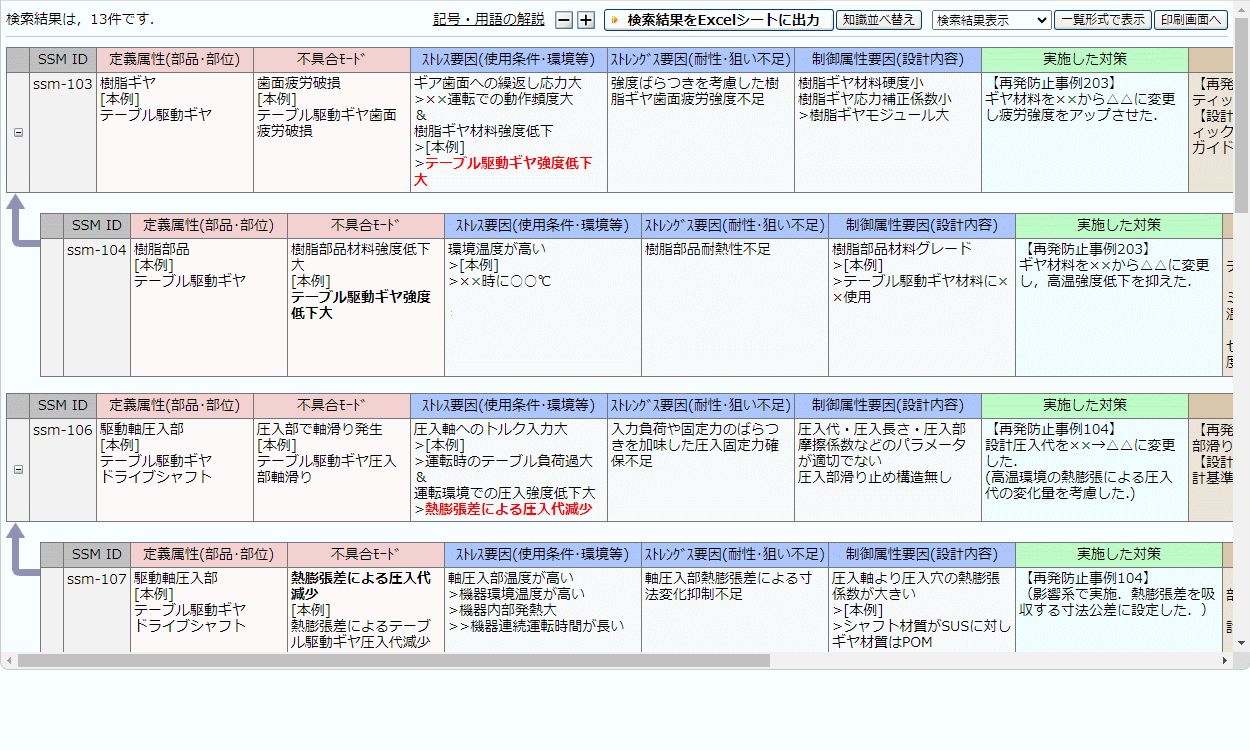Click 検索結果をExcelシートに出力 button

pos(718,20)
